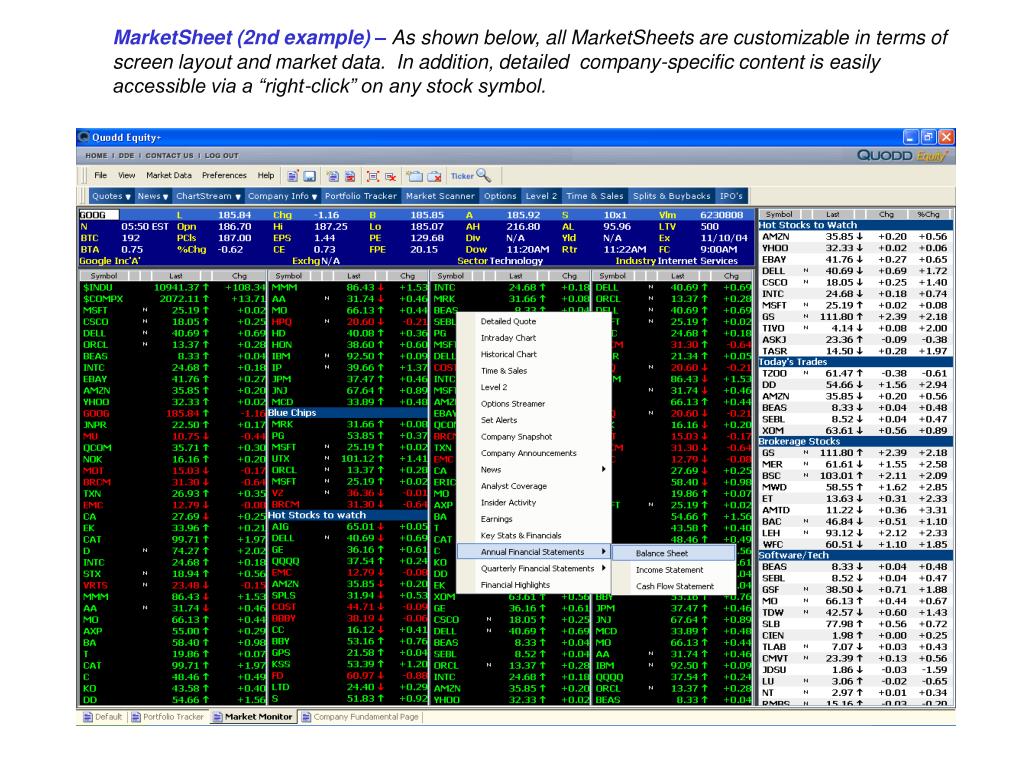This screenshot has width=1024, height=768.
Task: Click the delete sheet icon with red mark
Action: (350, 176)
